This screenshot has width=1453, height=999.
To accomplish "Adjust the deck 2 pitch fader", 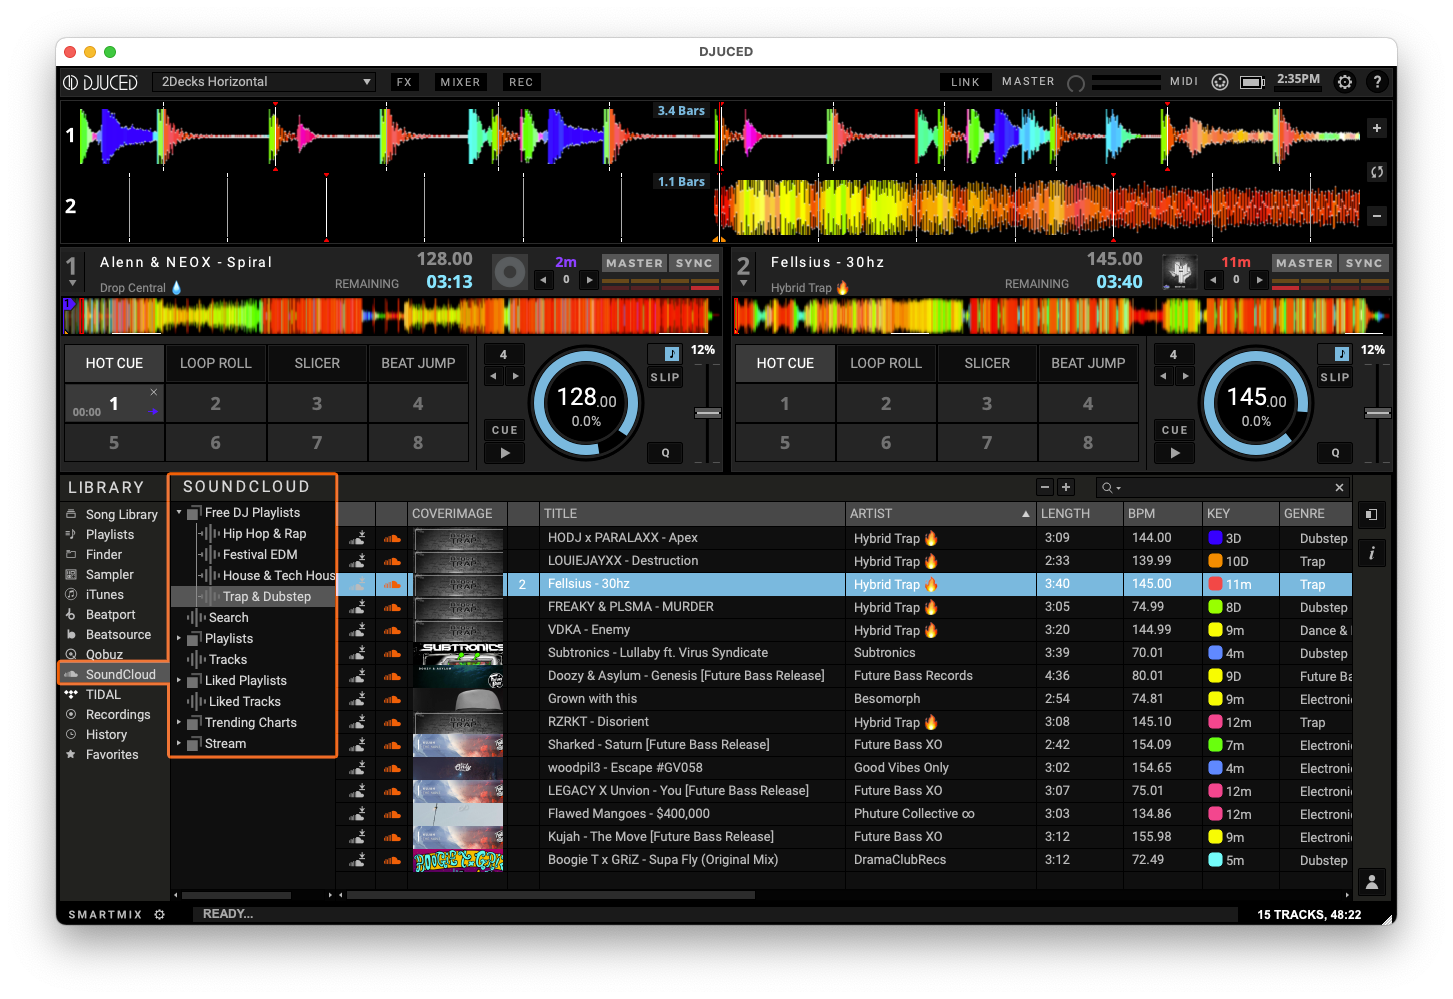I will point(1378,412).
